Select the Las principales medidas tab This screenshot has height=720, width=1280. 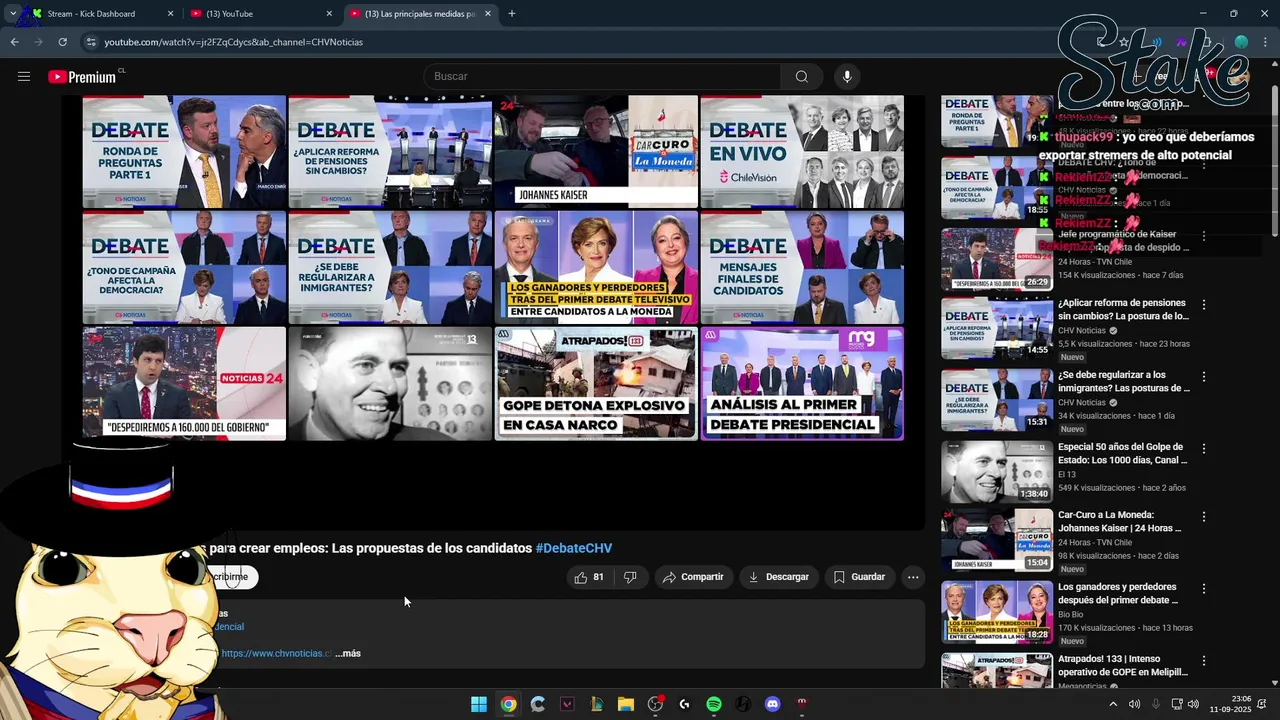[x=420, y=14]
